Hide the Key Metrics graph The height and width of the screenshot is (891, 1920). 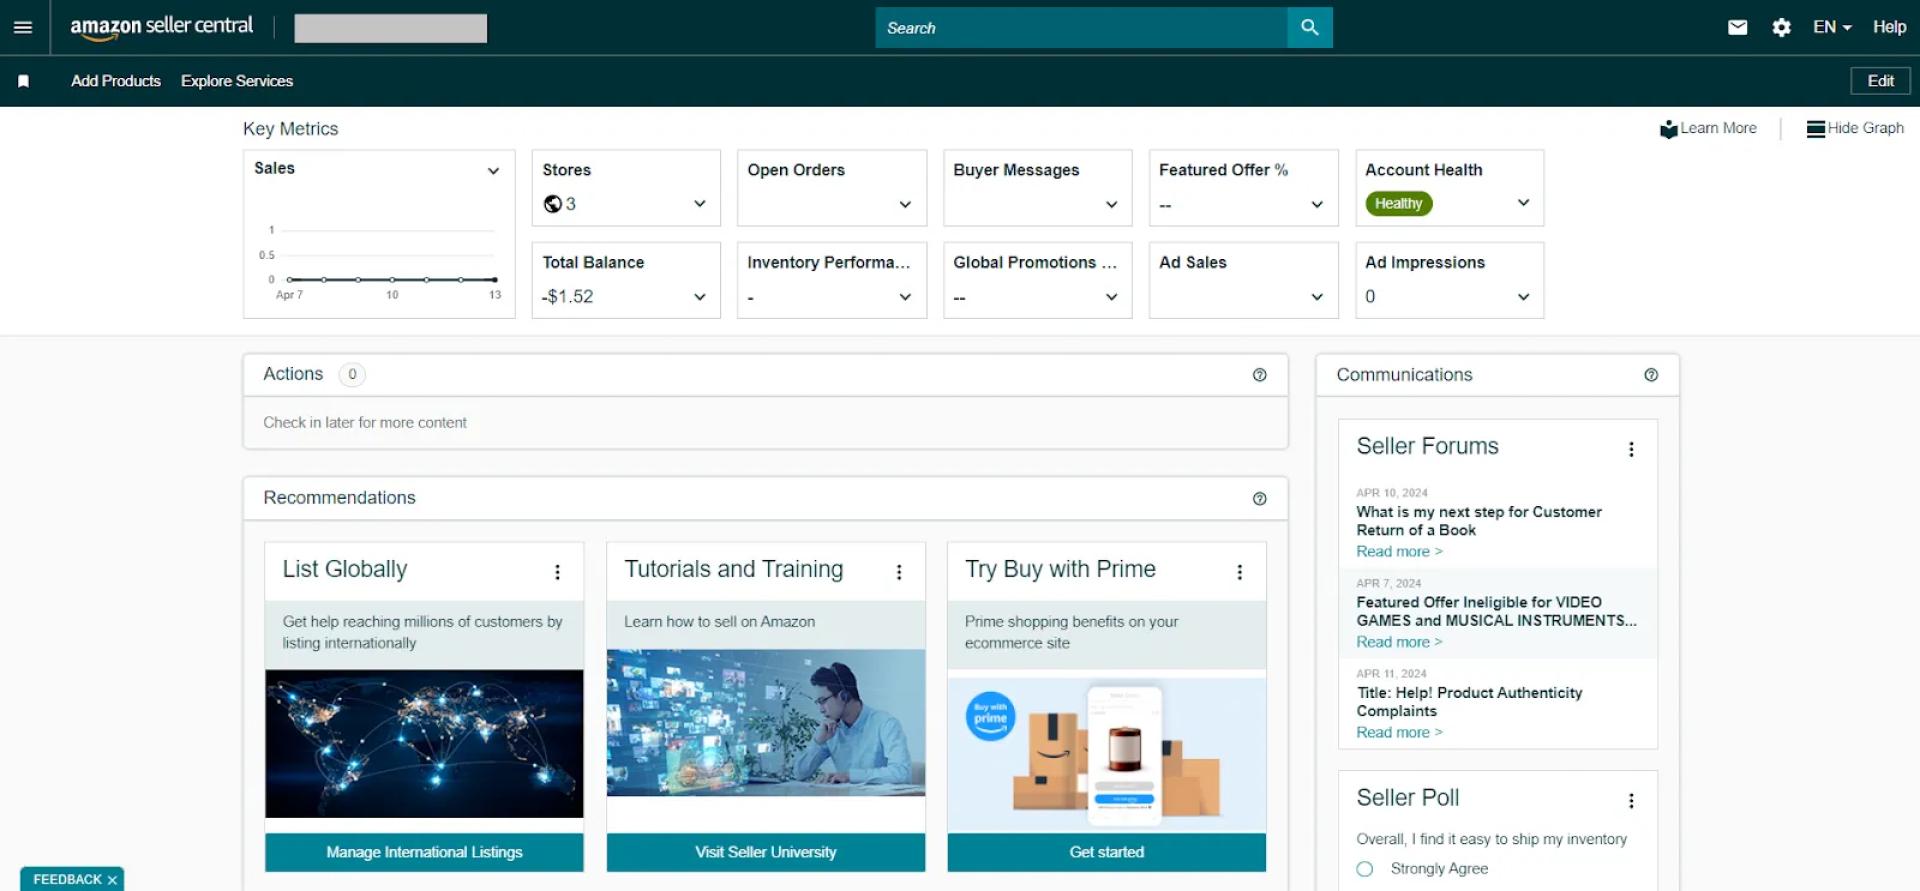click(1855, 129)
